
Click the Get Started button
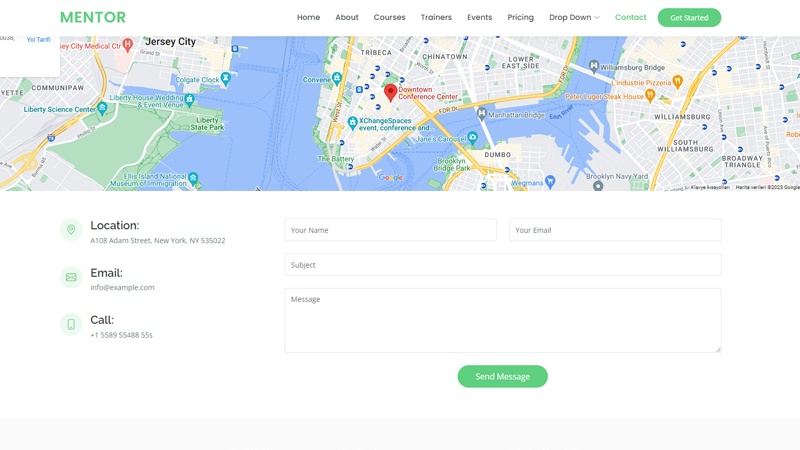tap(689, 18)
